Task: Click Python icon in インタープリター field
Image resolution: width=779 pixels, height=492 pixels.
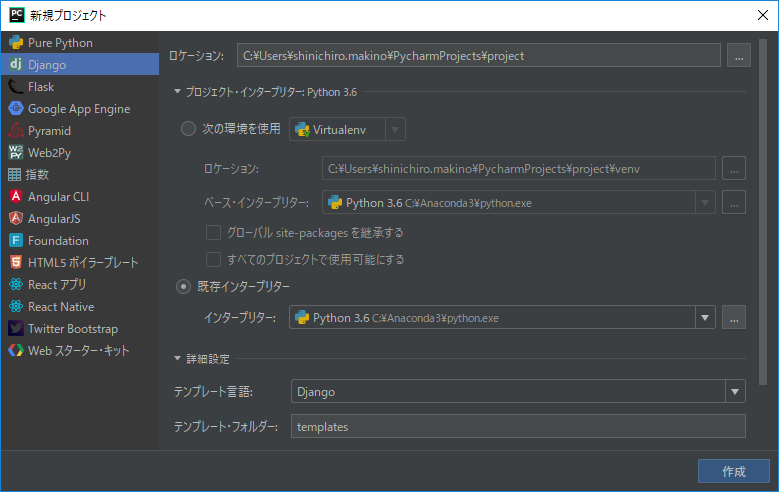Action: click(302, 318)
